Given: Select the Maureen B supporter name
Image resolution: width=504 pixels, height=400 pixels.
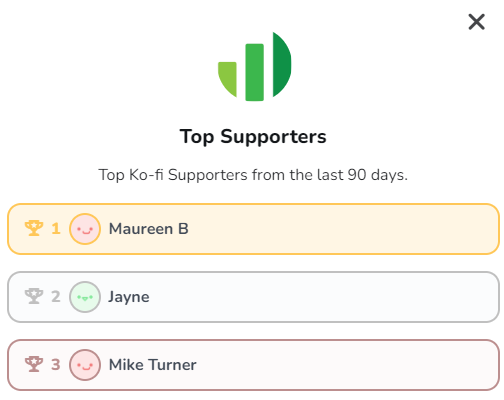Looking at the screenshot, I should click(149, 229).
